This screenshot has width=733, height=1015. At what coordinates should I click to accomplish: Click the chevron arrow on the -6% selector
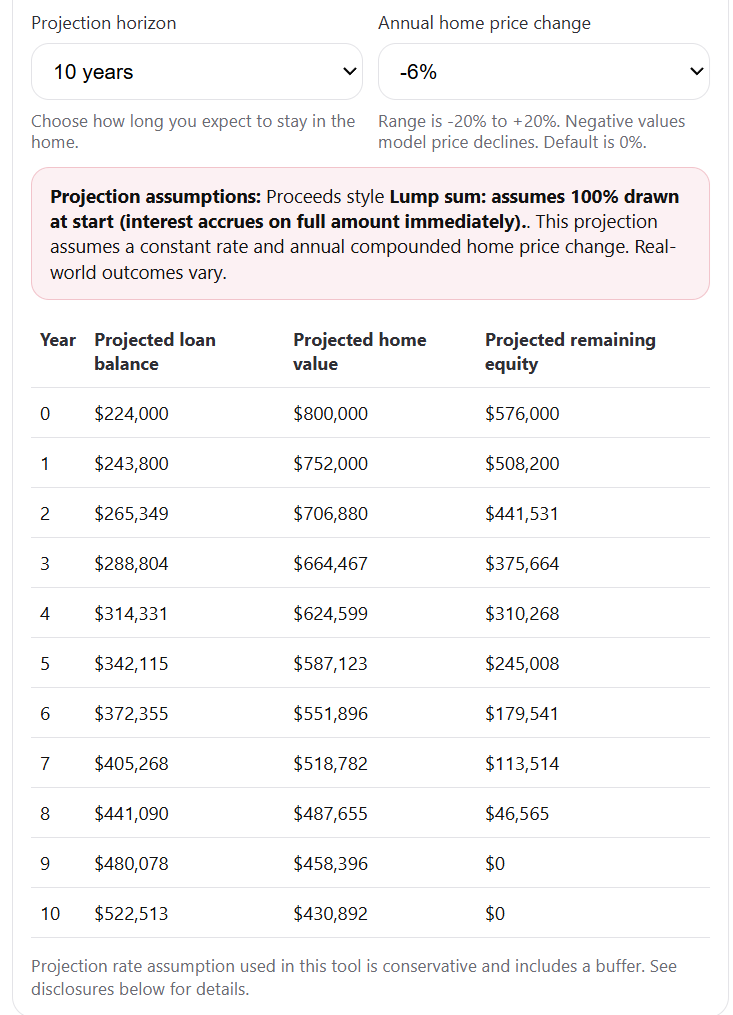(697, 72)
